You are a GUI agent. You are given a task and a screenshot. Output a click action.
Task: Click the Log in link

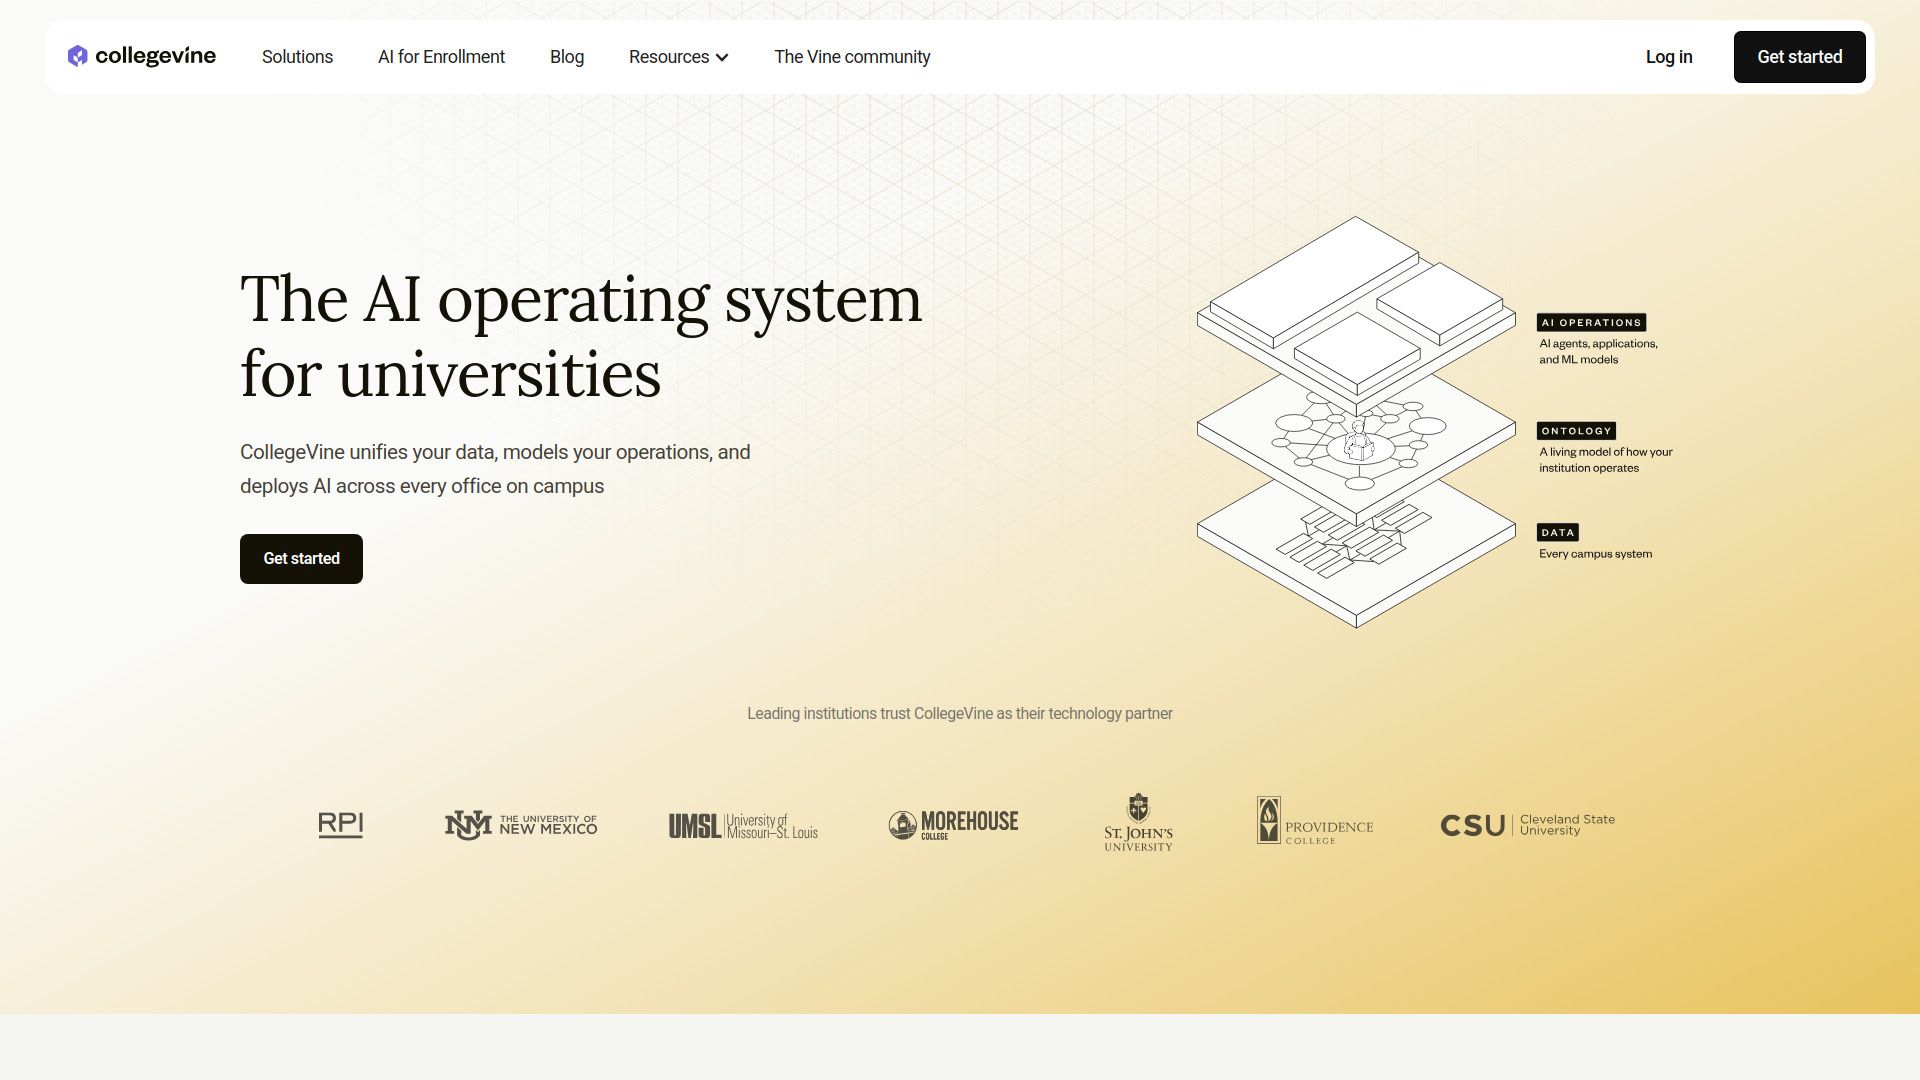click(1669, 57)
